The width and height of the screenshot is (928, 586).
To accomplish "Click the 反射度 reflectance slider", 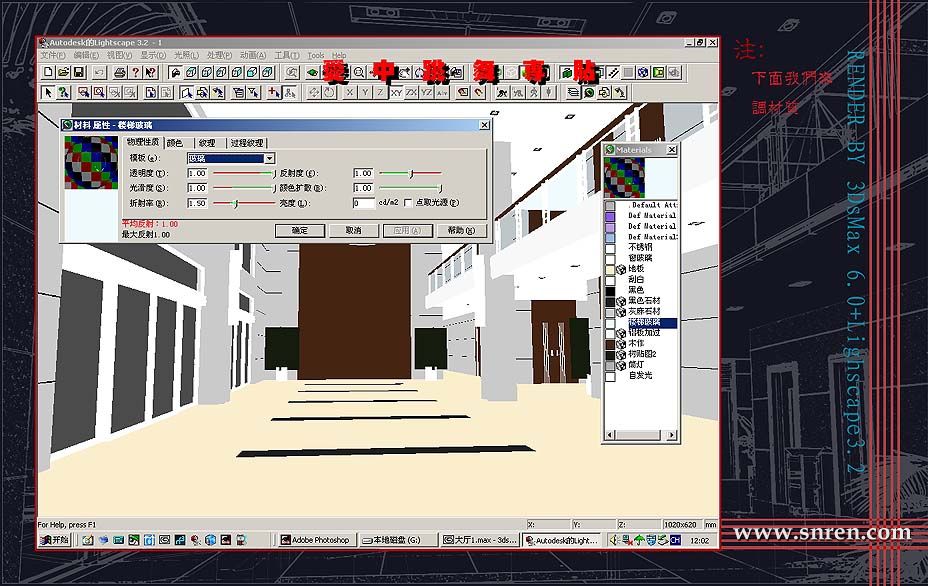I will pyautogui.click(x=410, y=173).
